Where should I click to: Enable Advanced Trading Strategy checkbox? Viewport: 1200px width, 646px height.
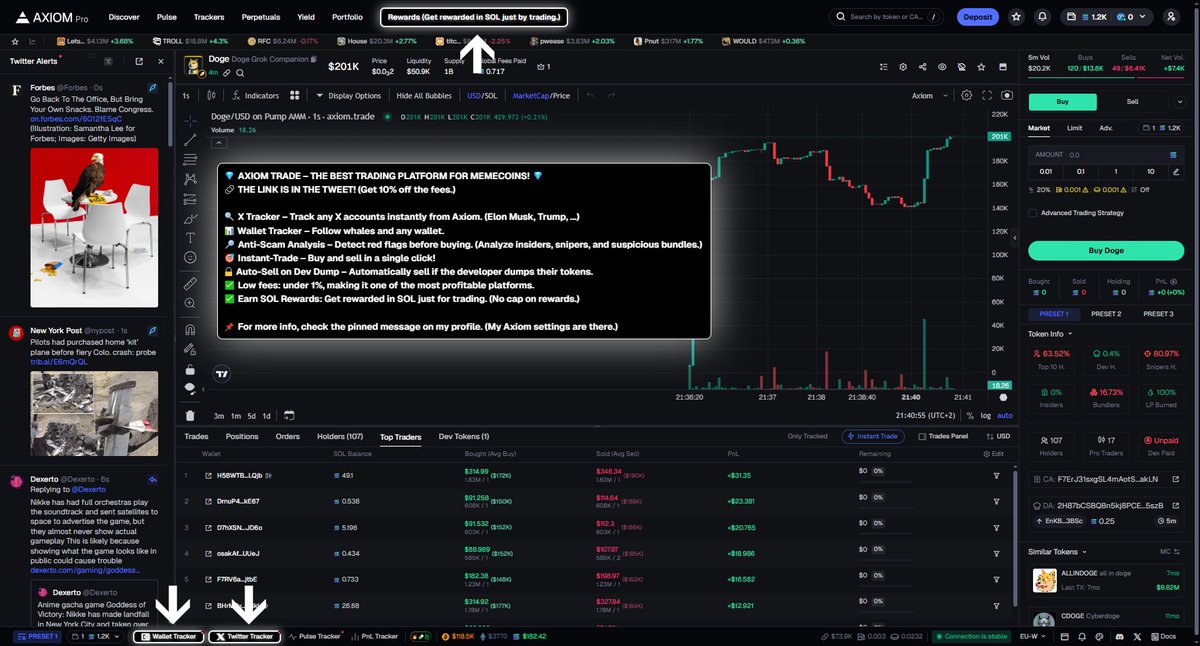(x=1034, y=212)
